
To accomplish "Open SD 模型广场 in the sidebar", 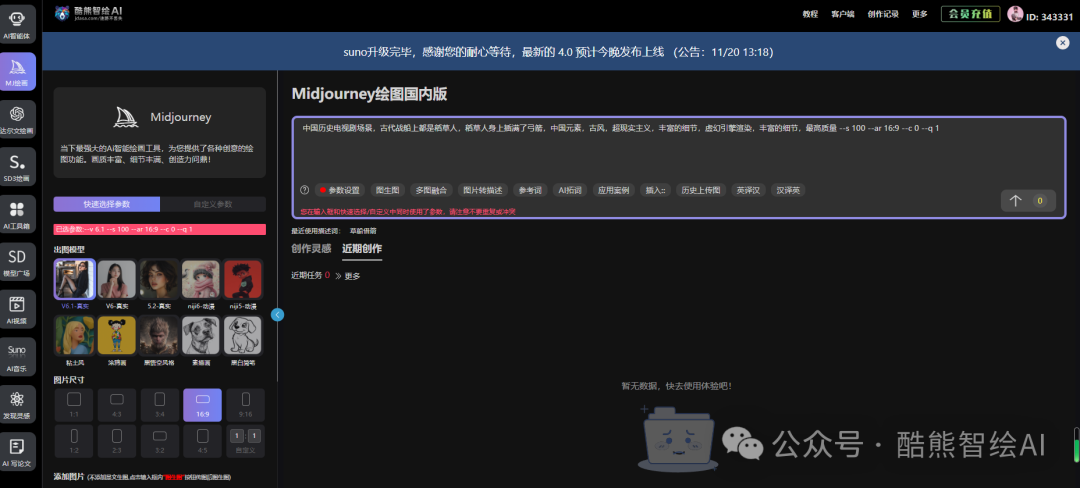I will tap(18, 262).
